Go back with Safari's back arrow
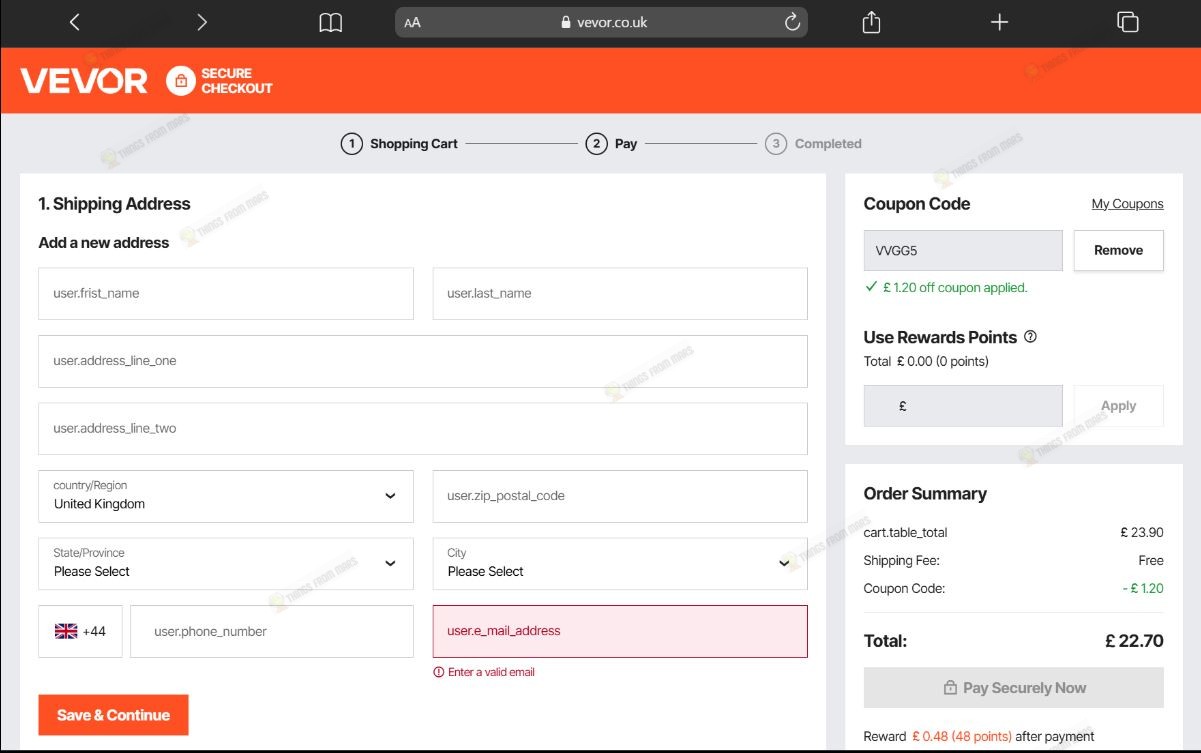Screen dimensions: 1201x753 coord(74,22)
